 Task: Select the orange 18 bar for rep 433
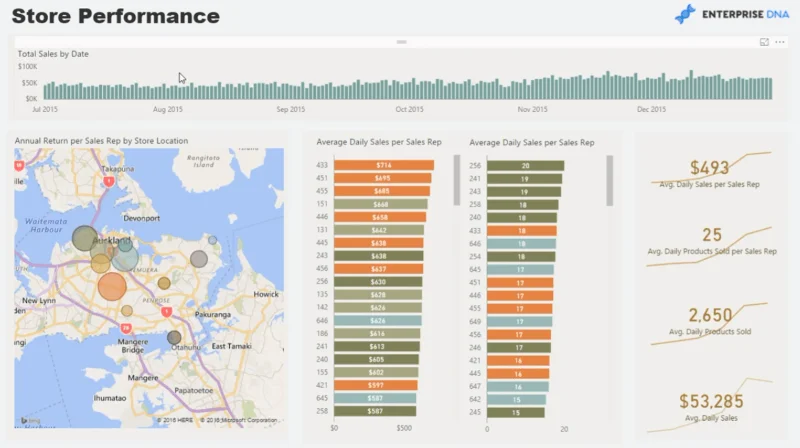(521, 231)
